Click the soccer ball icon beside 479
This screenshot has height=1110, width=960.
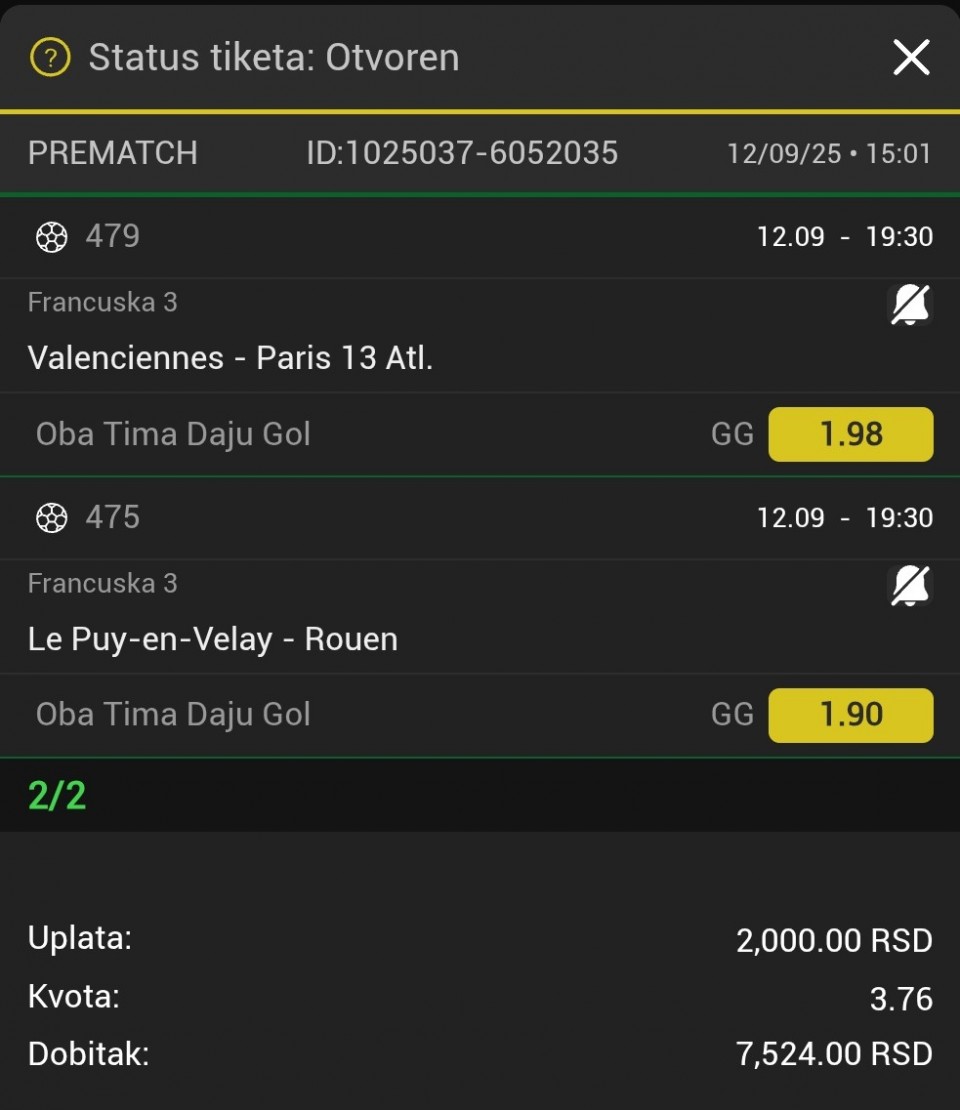[52, 236]
